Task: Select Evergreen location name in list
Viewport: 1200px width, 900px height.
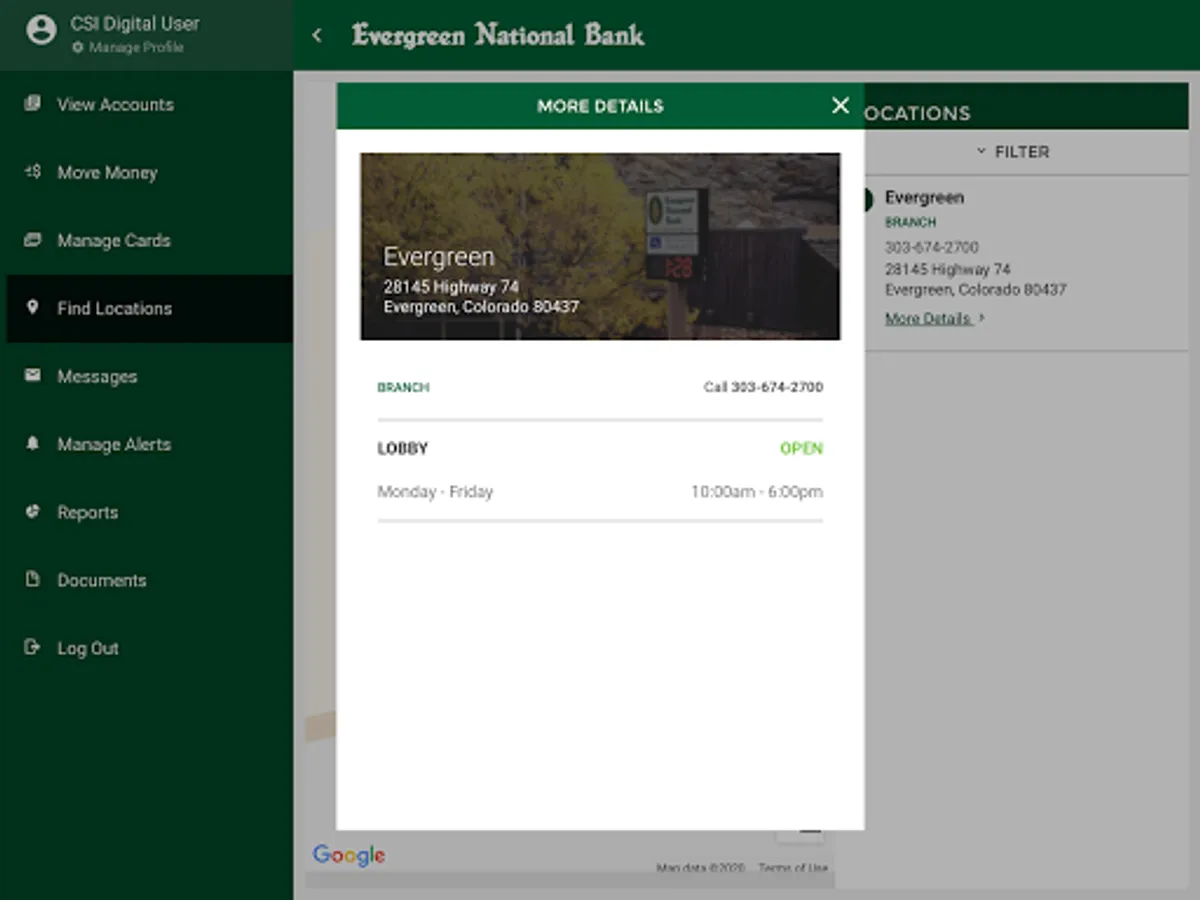Action: 924,198
